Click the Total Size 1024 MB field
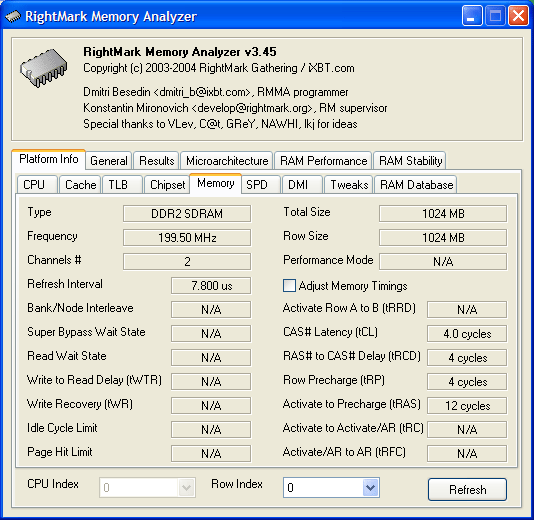The height and width of the screenshot is (520, 534). point(443,214)
